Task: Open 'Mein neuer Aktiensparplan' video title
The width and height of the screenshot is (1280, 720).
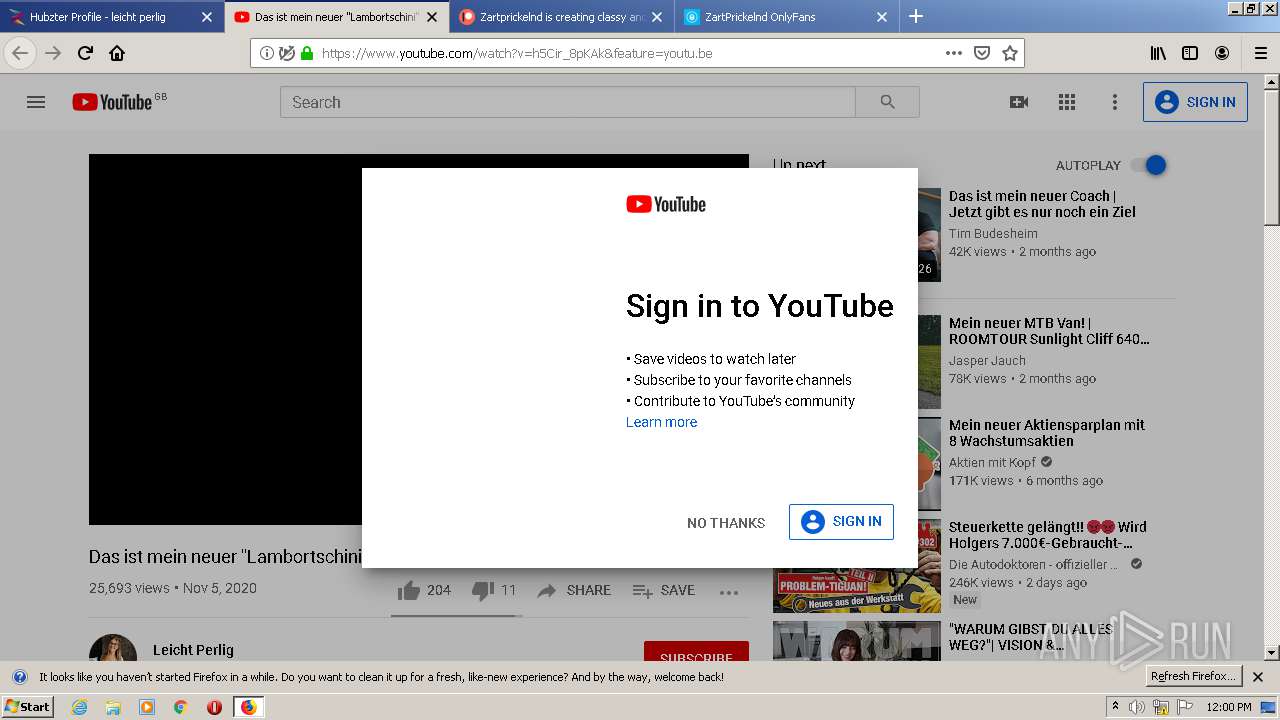Action: pos(1047,433)
